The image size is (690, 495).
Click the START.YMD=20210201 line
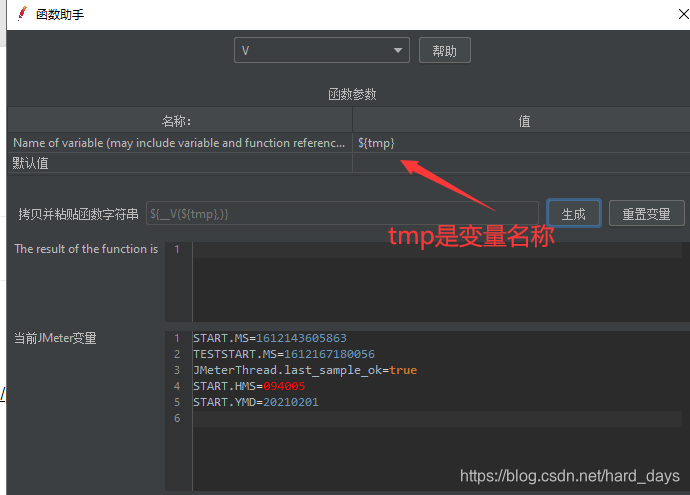click(x=256, y=402)
